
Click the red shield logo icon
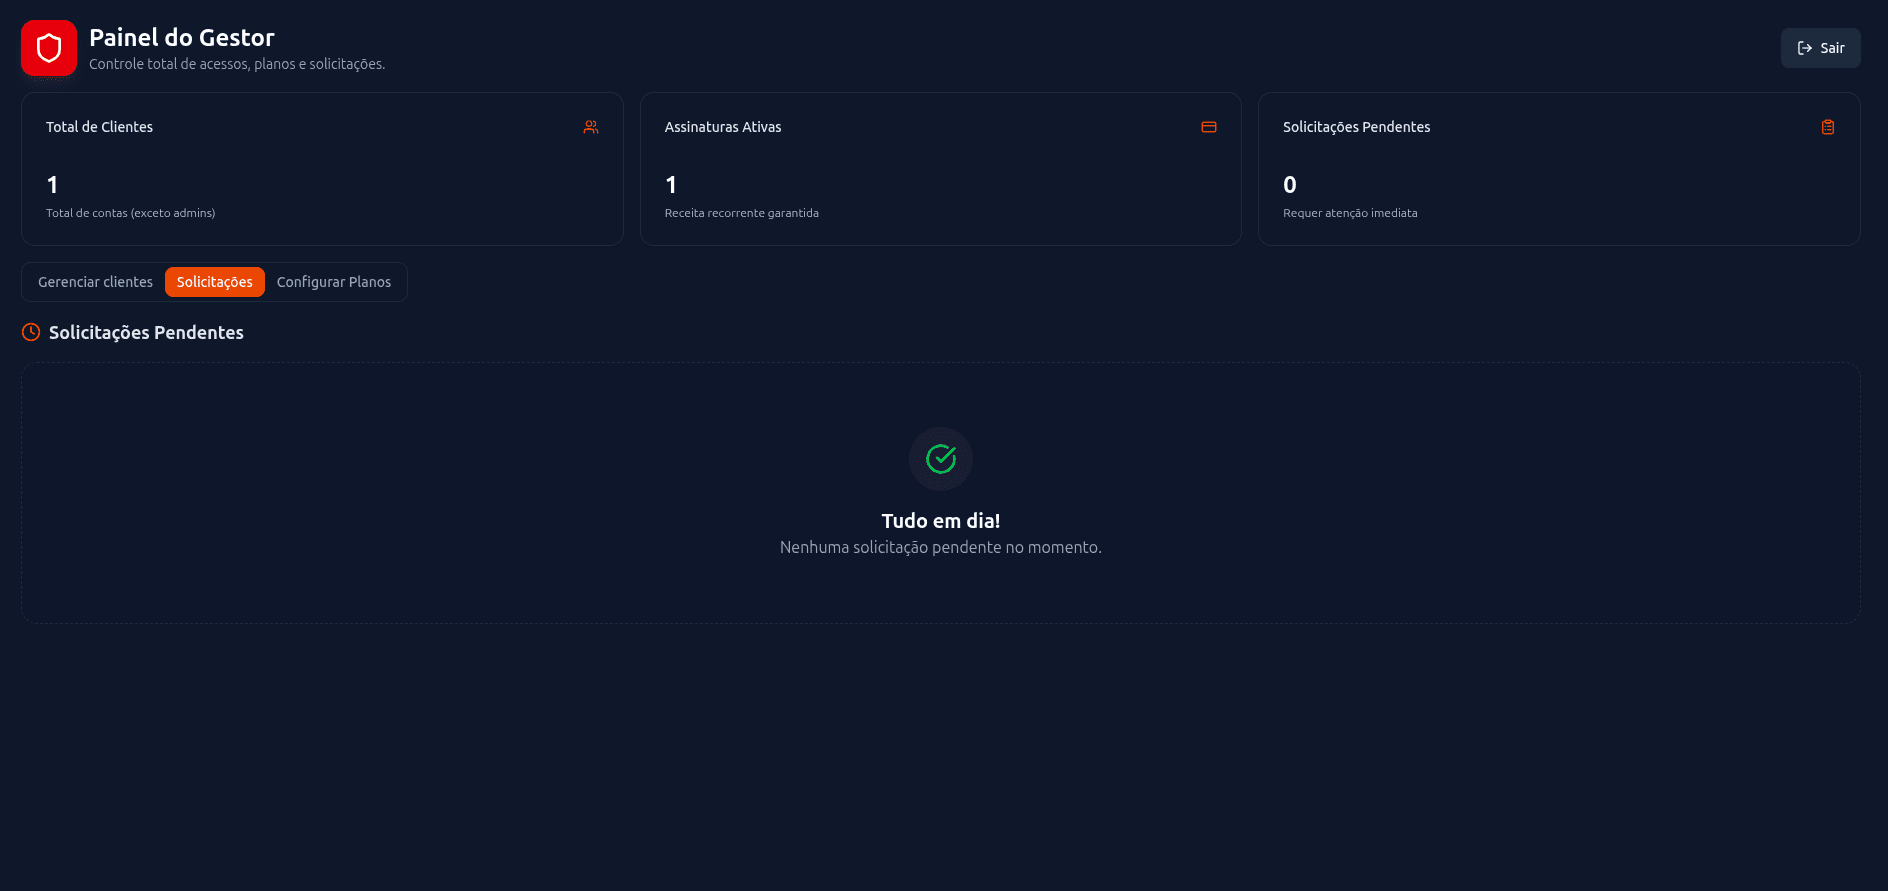[x=49, y=48]
